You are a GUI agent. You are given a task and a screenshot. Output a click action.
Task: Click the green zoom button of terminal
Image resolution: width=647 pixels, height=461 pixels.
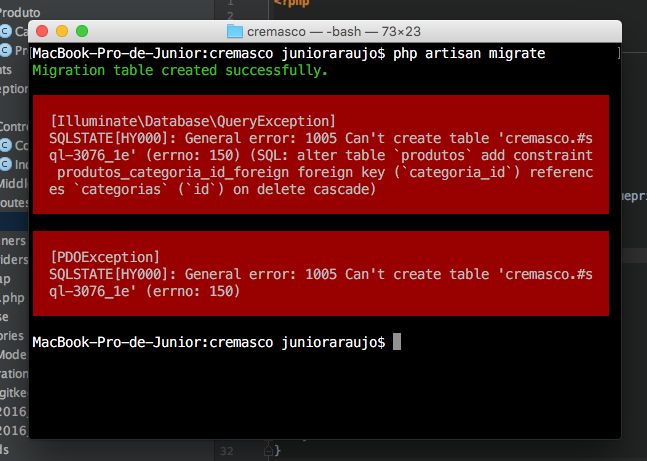point(82,31)
